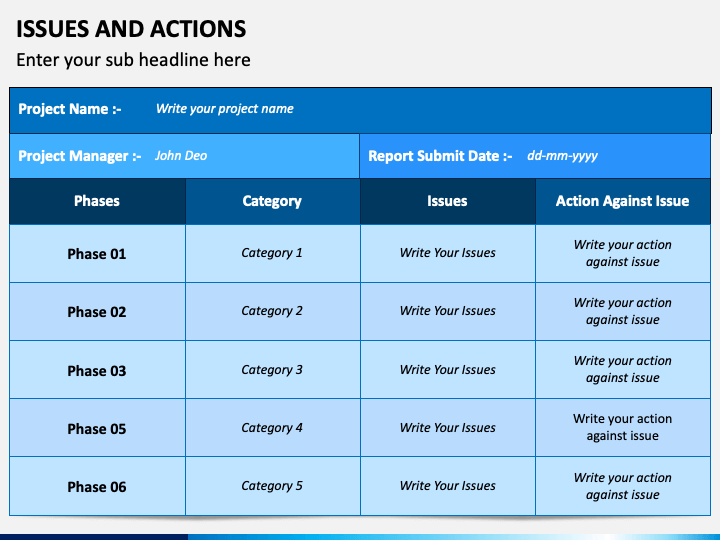Click the 'Project Manager :-' label
Viewport: 720px width, 540px height.
80,156
